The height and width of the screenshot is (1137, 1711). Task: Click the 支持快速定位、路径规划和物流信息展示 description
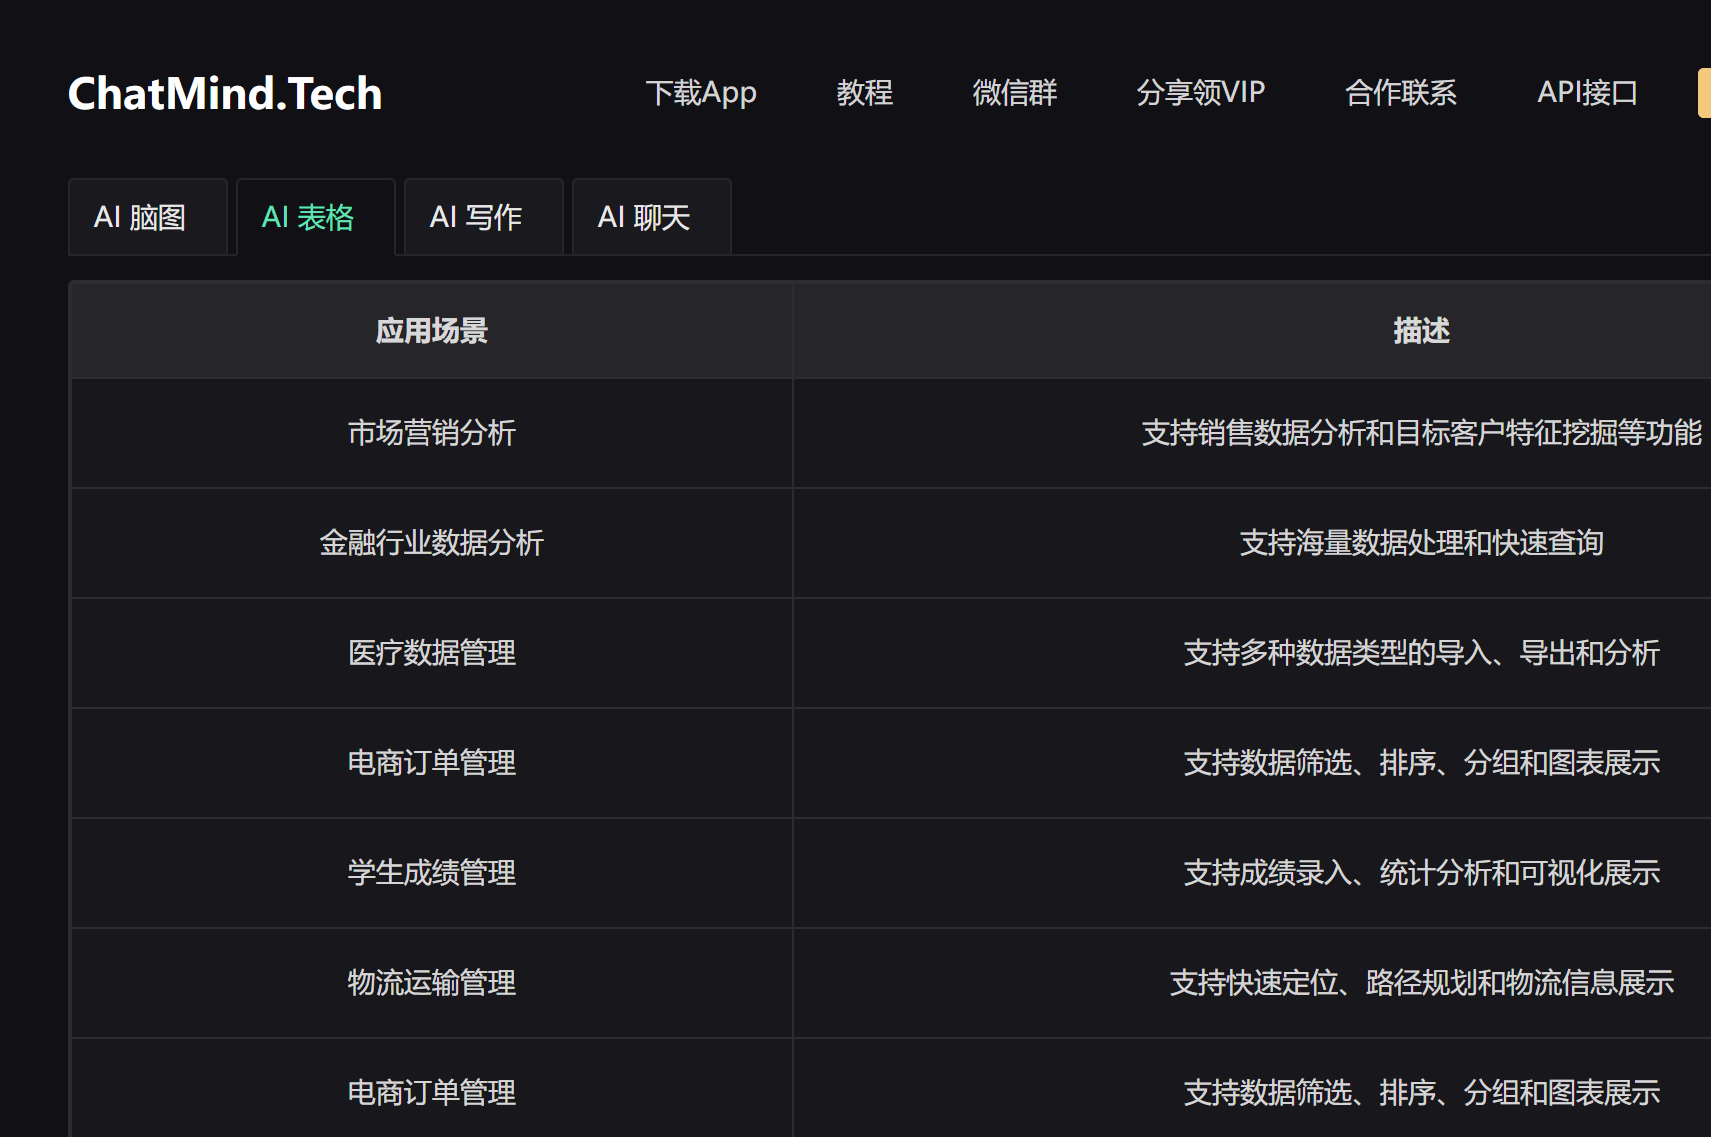click(x=1421, y=983)
